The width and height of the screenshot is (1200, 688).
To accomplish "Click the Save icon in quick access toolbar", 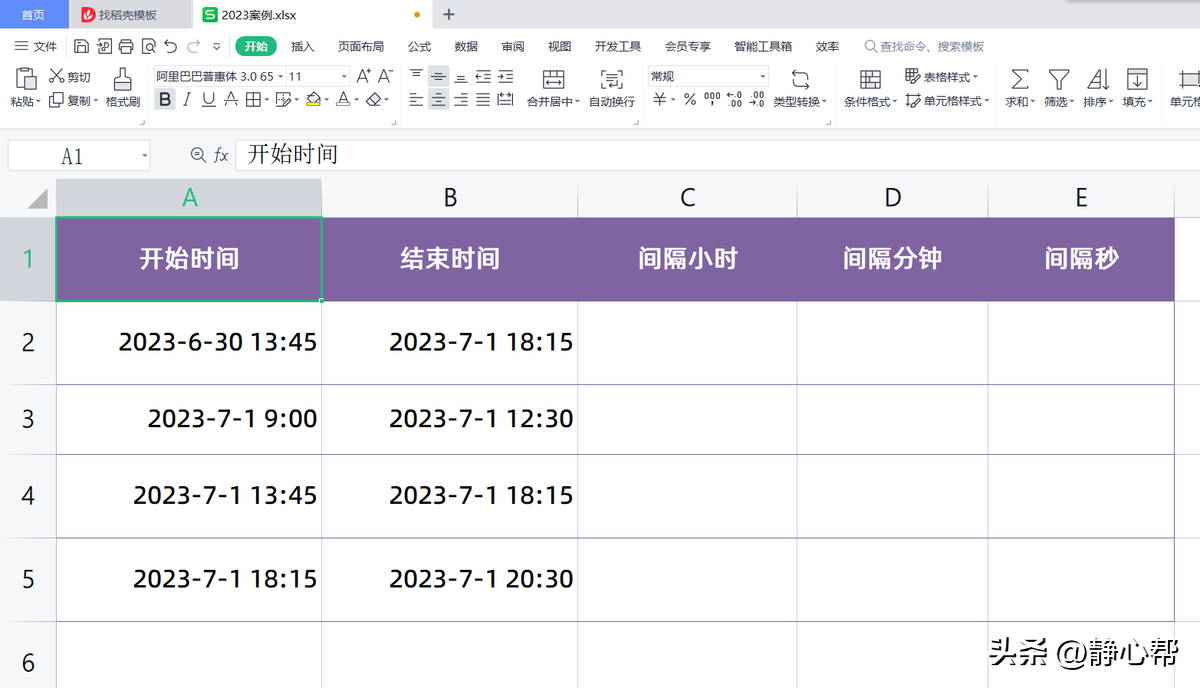I will pos(81,46).
